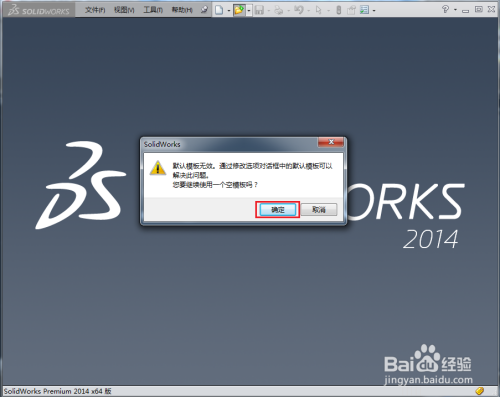
Task: Click status text SolidWorks Premium 2014 x64
Action: [57, 391]
